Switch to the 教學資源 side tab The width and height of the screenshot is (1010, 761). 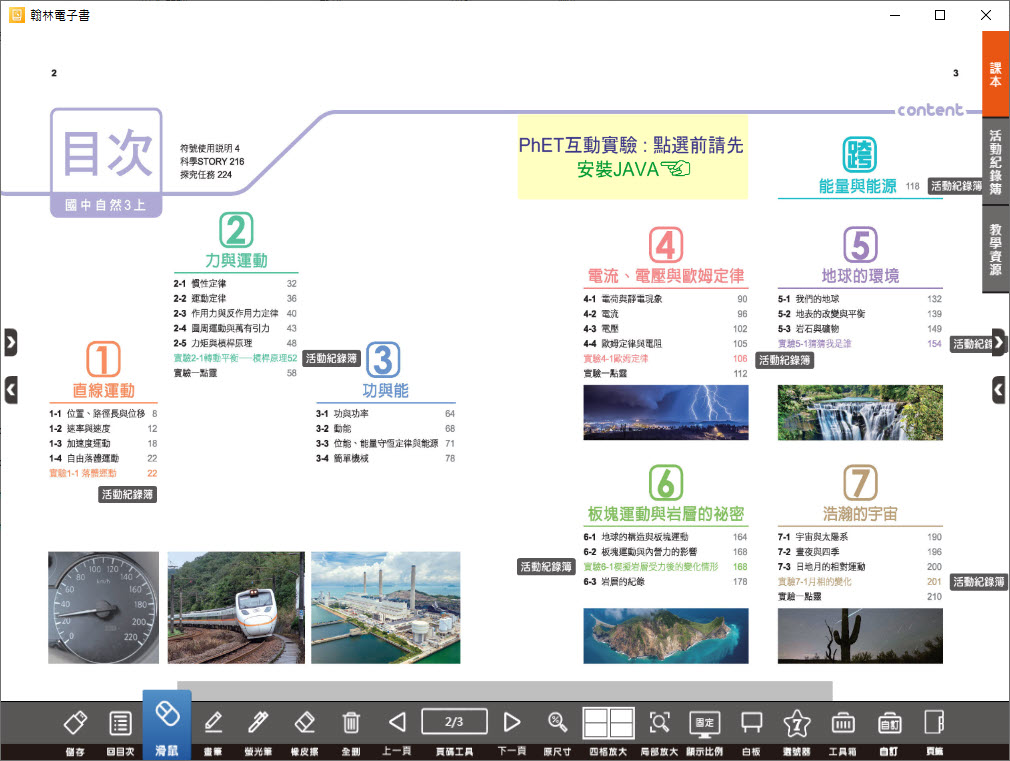[995, 249]
